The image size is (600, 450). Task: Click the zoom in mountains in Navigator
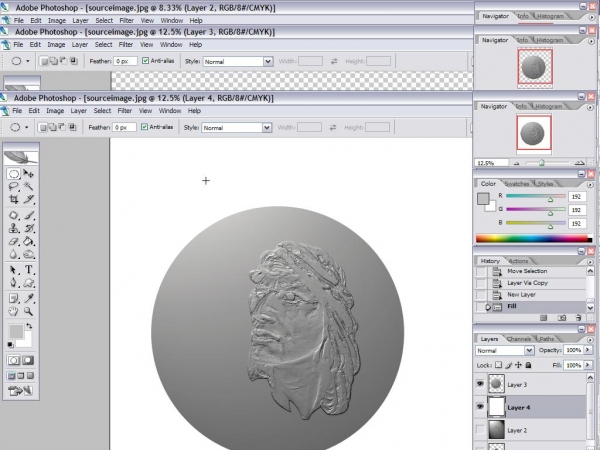580,163
